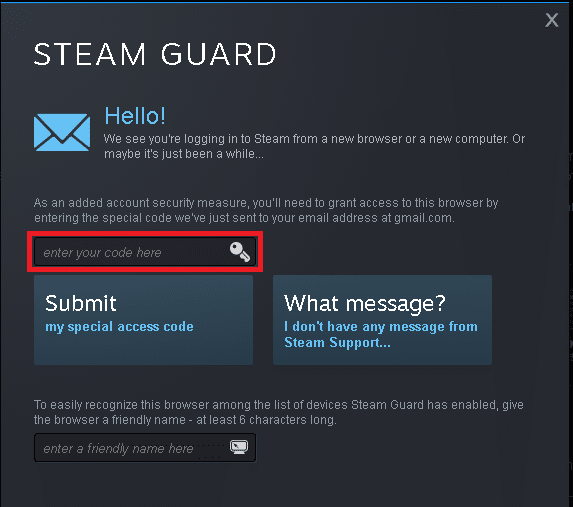Click "at least 6 characters long" text
Viewport: 573px width, 507px height.
[x=266, y=420]
